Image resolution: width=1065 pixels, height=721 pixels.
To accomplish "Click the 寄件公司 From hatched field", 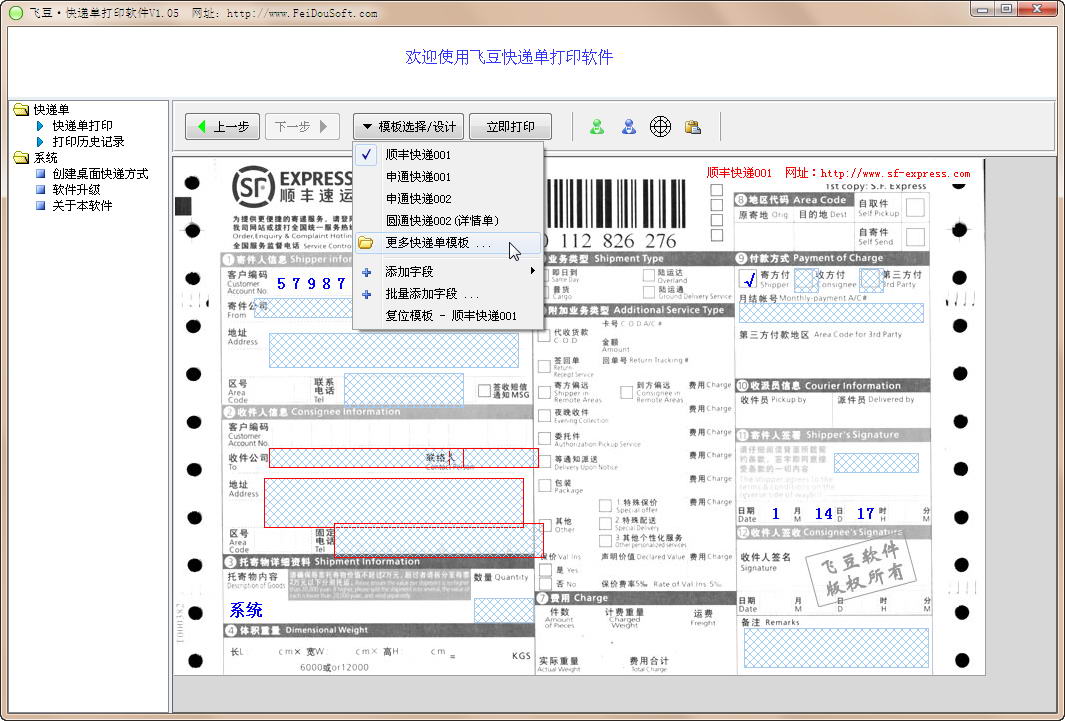I will [x=302, y=308].
